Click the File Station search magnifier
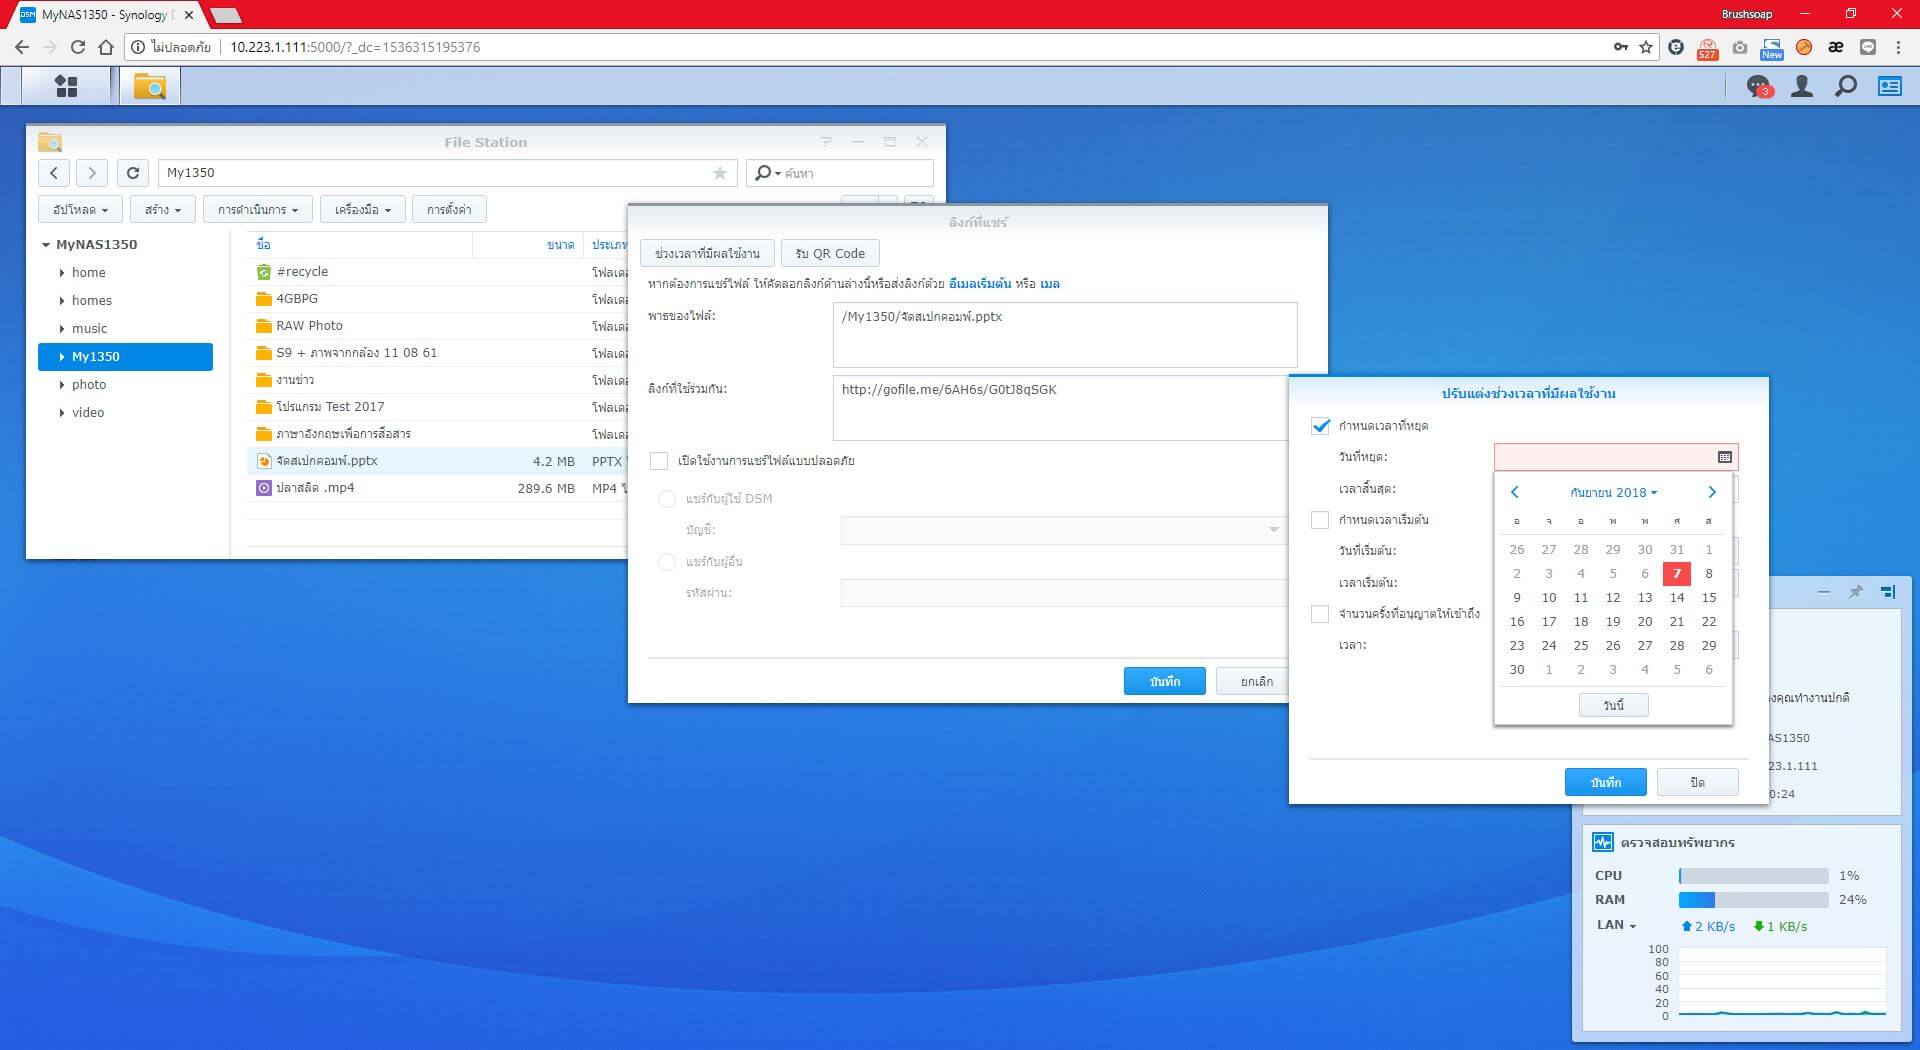Viewport: 1920px width, 1050px height. (x=765, y=173)
